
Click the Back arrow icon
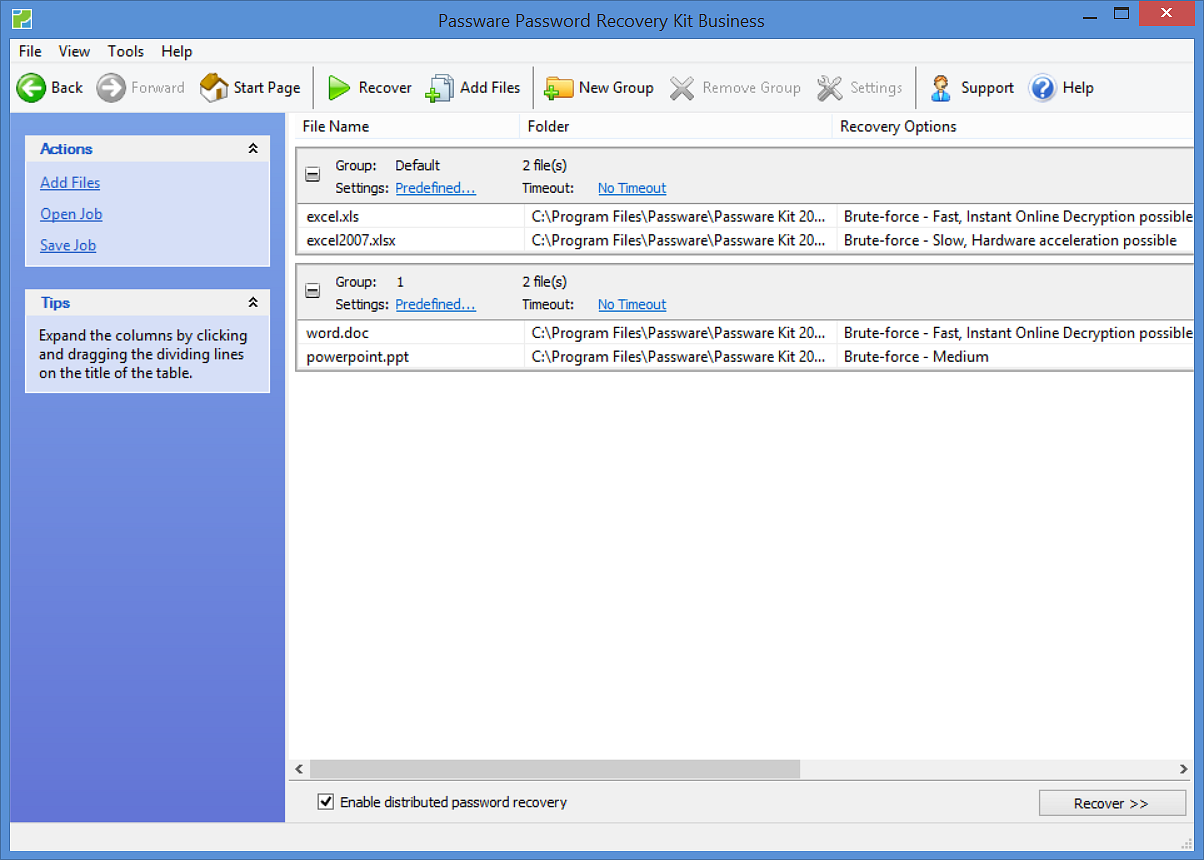(31, 88)
